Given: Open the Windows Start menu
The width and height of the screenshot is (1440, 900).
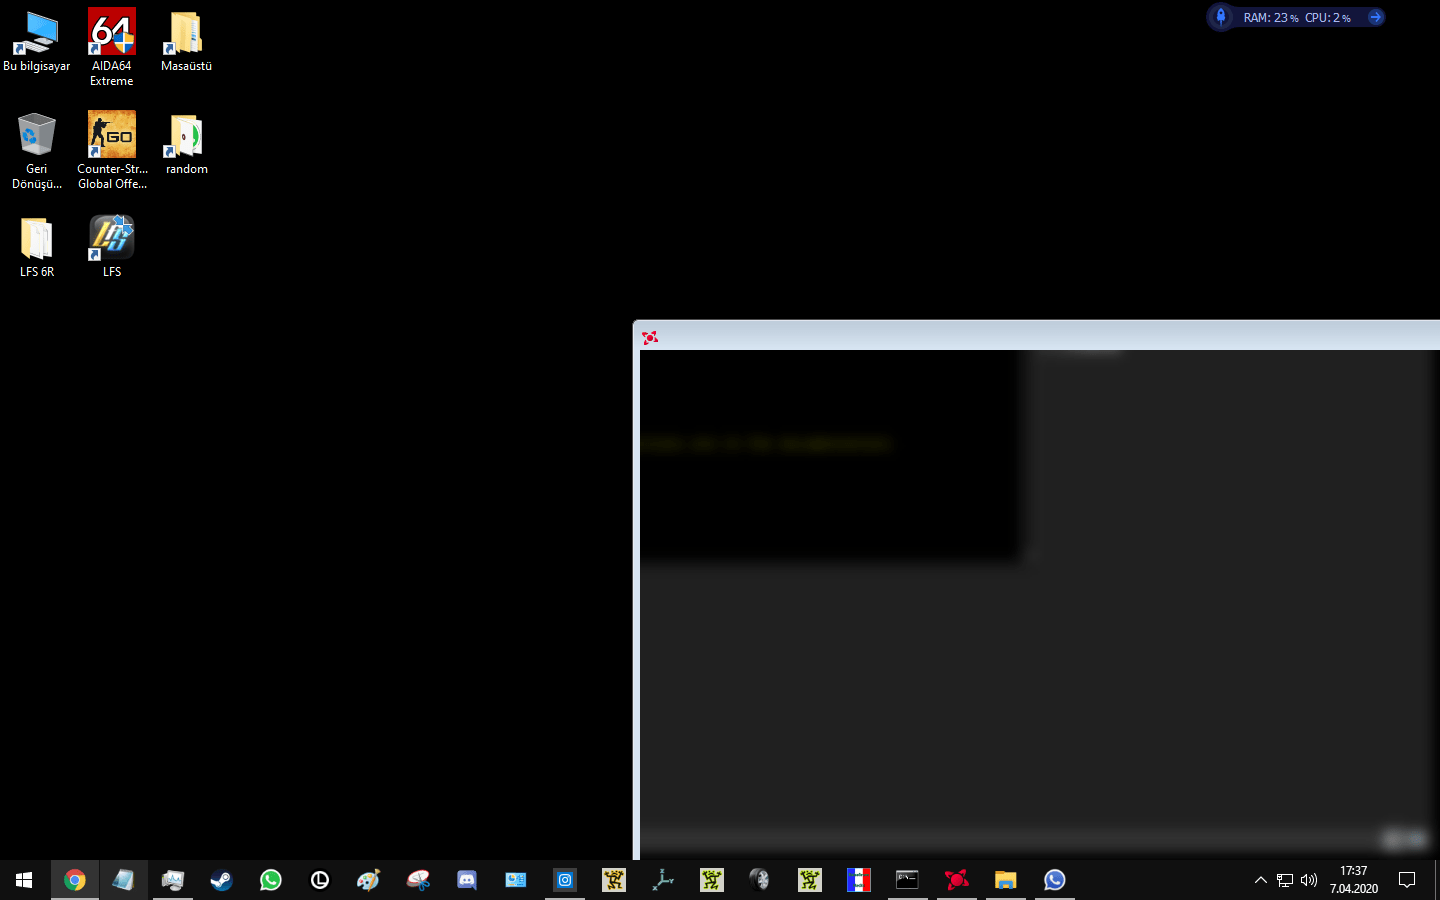Looking at the screenshot, I should (24, 880).
